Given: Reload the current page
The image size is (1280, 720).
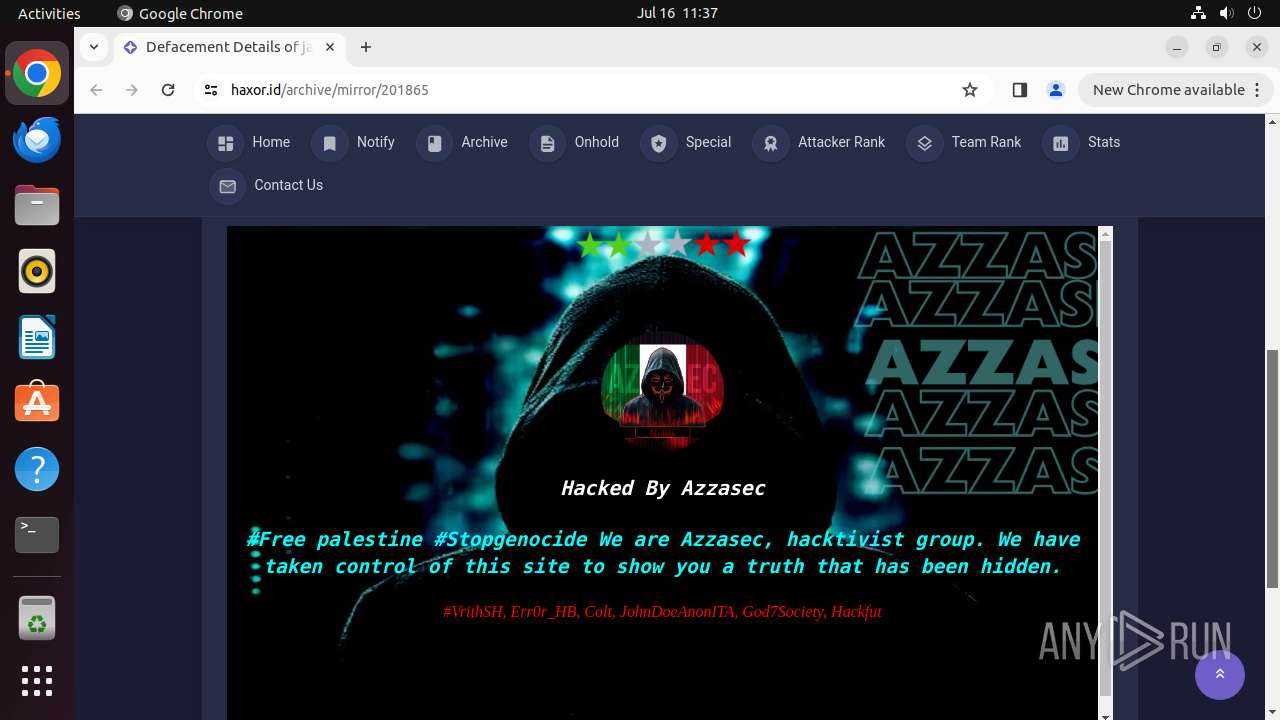Looking at the screenshot, I should tap(168, 90).
